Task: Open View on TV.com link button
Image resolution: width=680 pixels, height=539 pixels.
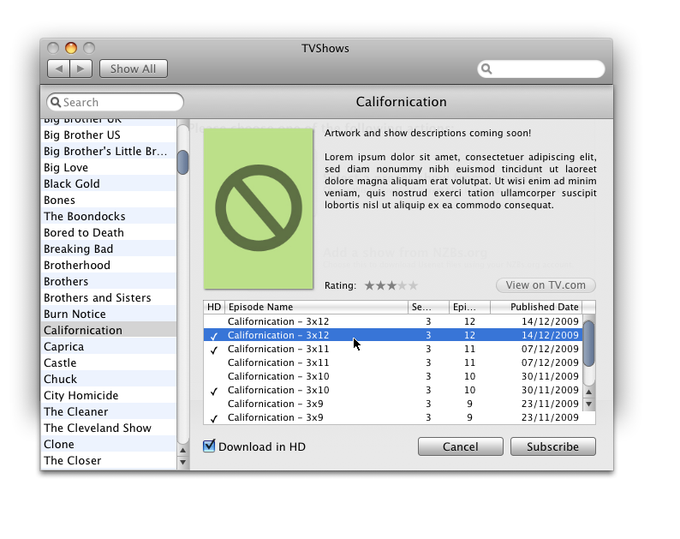Action: click(x=546, y=285)
